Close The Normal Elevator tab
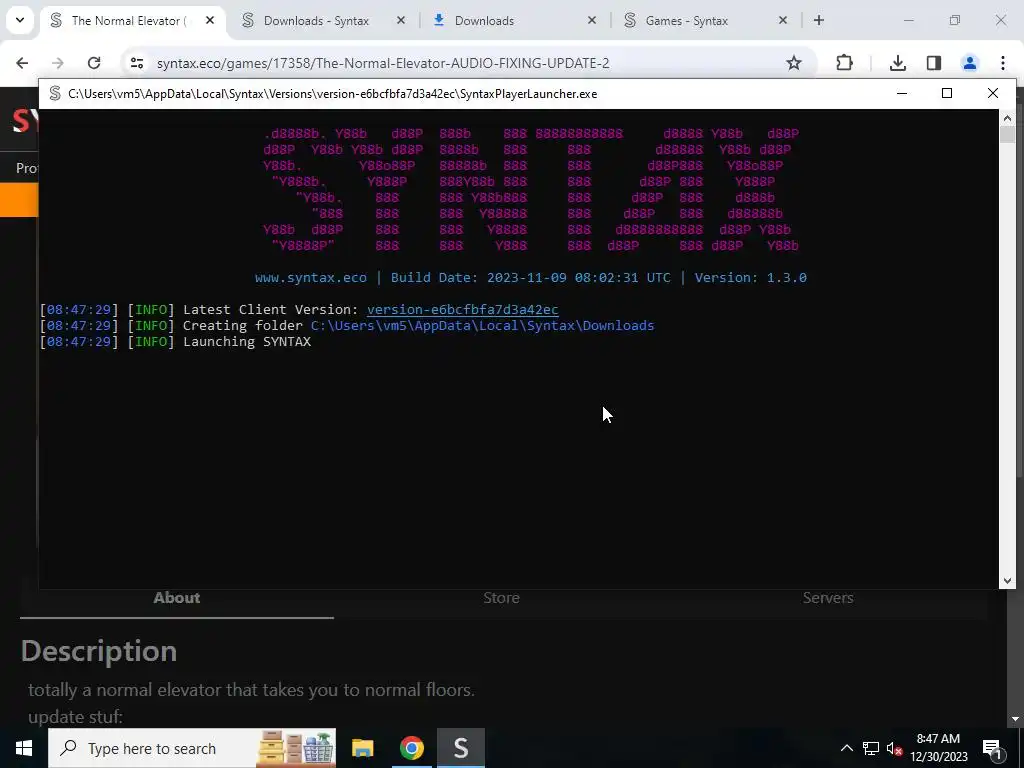 pyautogui.click(x=210, y=21)
